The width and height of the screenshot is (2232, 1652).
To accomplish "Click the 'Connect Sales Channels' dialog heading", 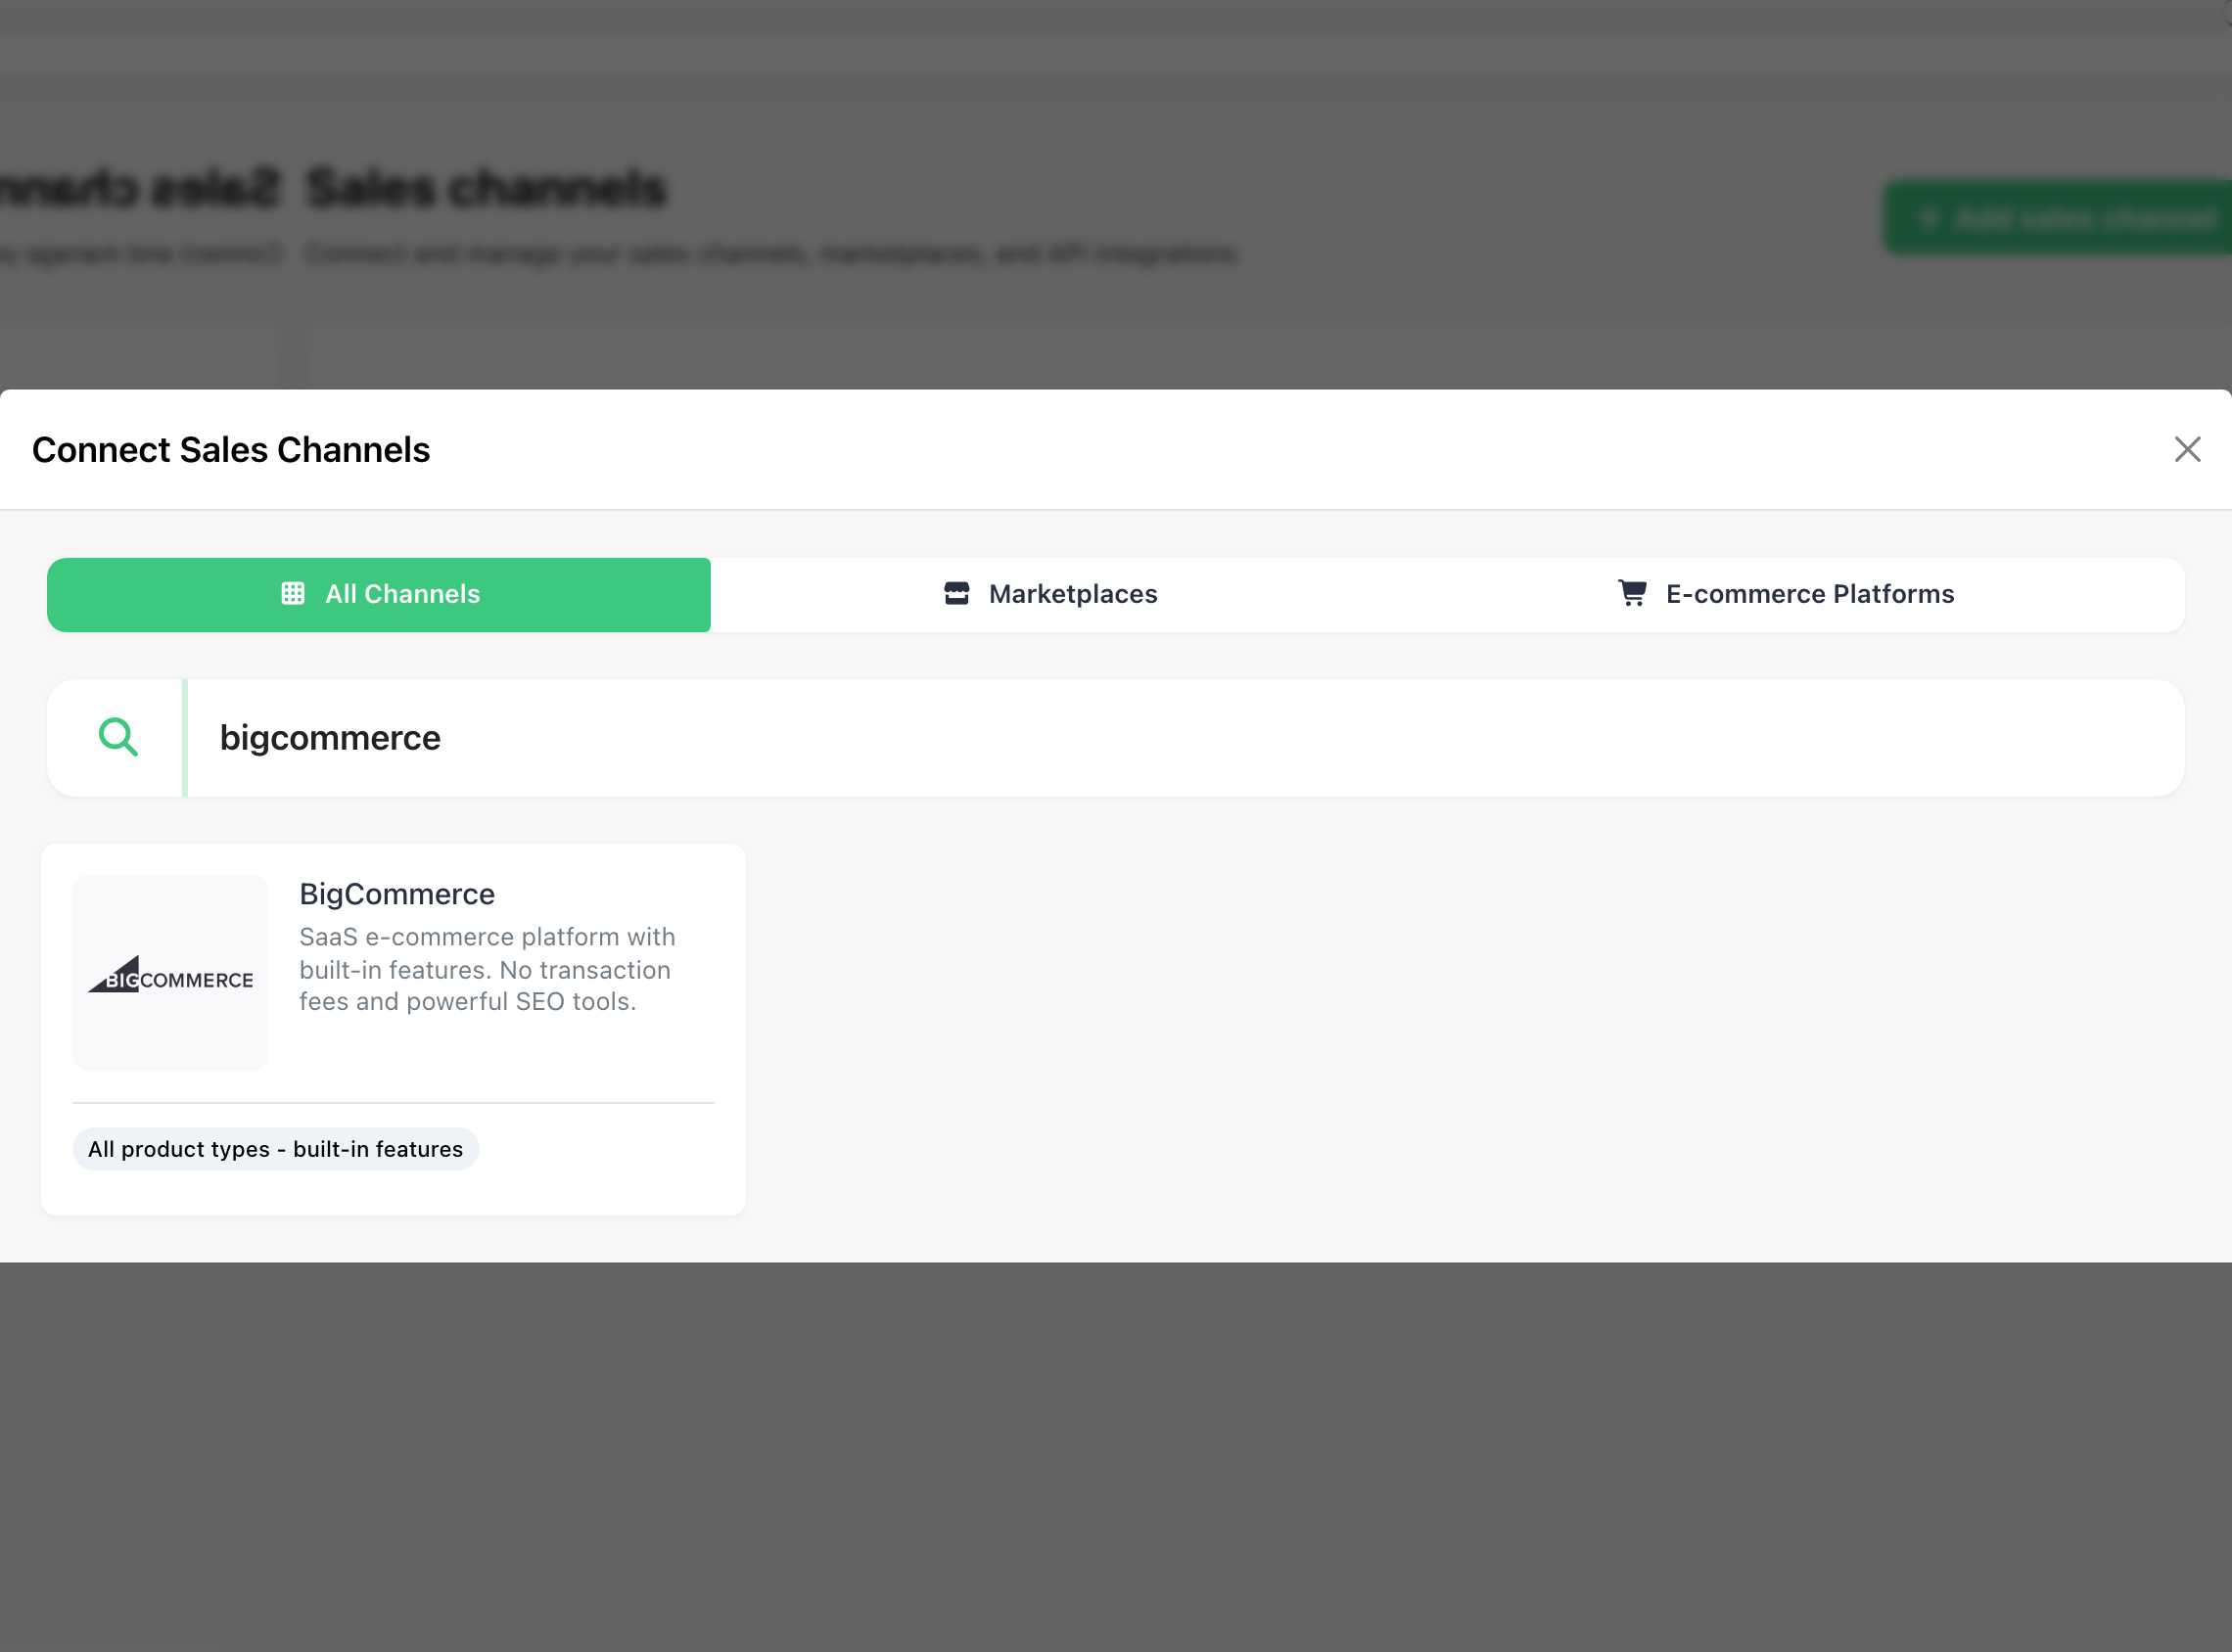I will [x=231, y=450].
